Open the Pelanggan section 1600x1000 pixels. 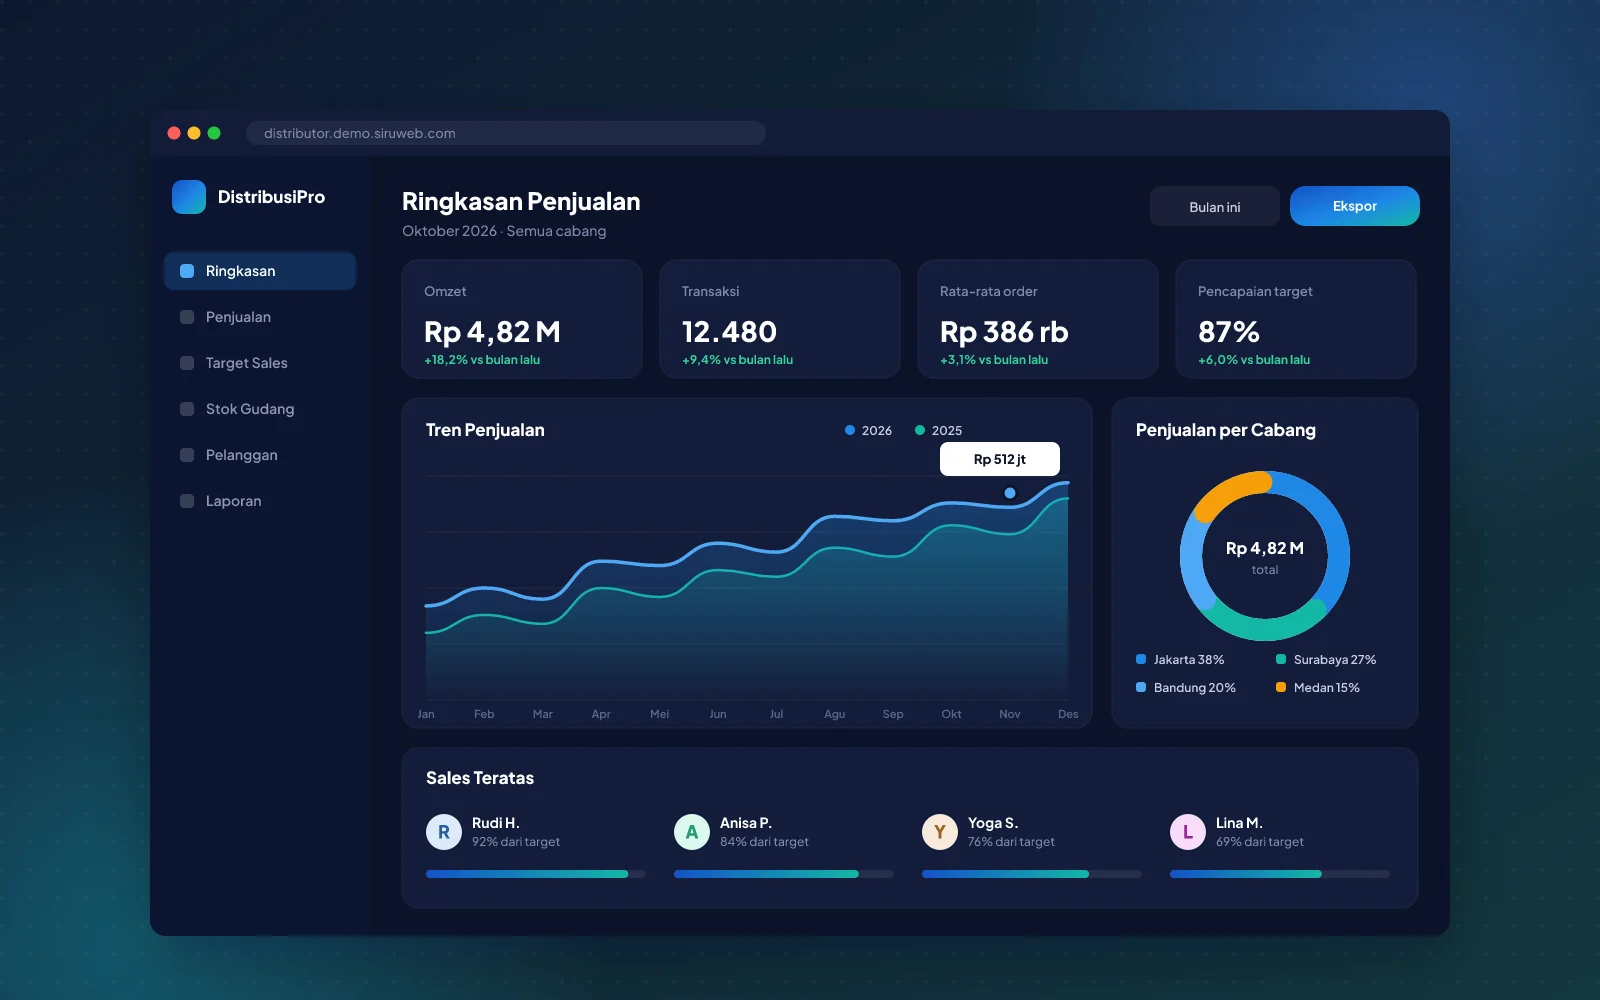click(260, 455)
